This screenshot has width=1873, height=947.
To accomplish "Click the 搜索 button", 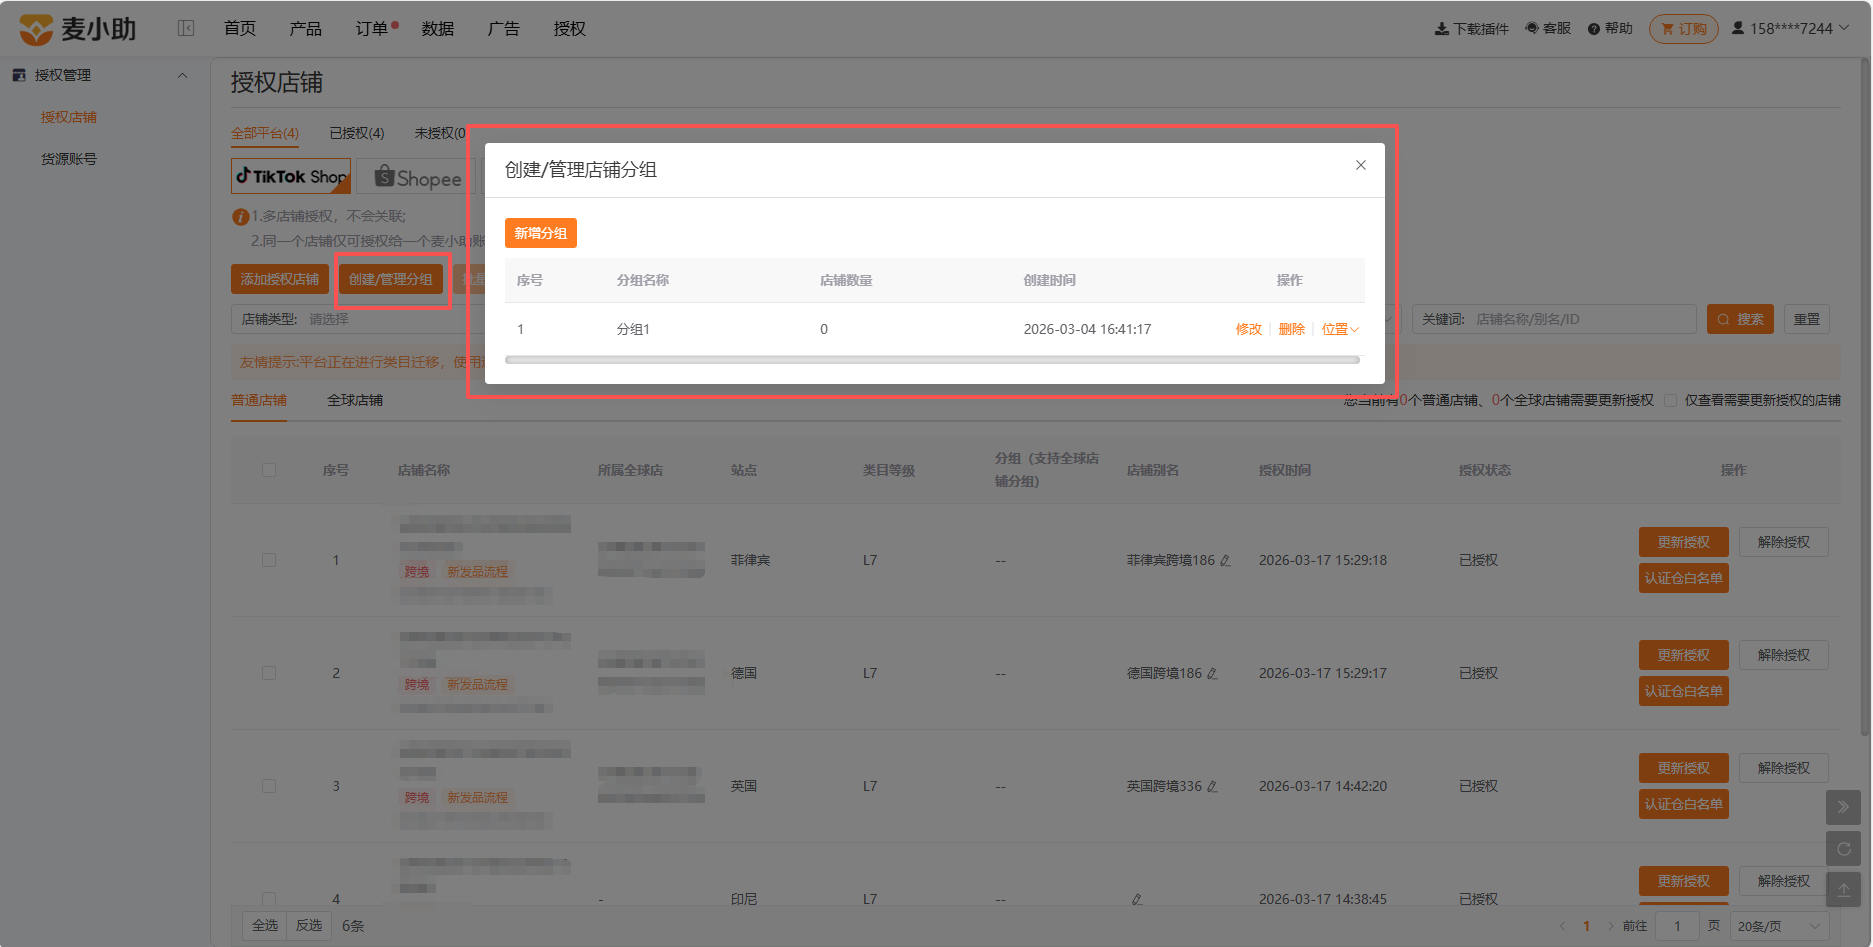I will [x=1740, y=319].
